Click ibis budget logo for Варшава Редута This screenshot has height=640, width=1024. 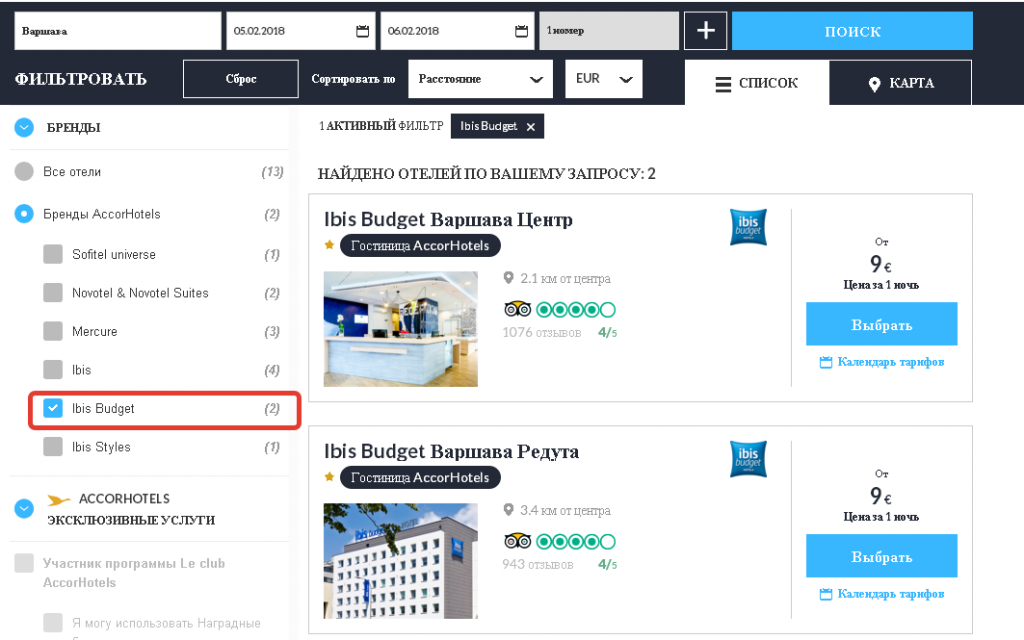tap(748, 459)
